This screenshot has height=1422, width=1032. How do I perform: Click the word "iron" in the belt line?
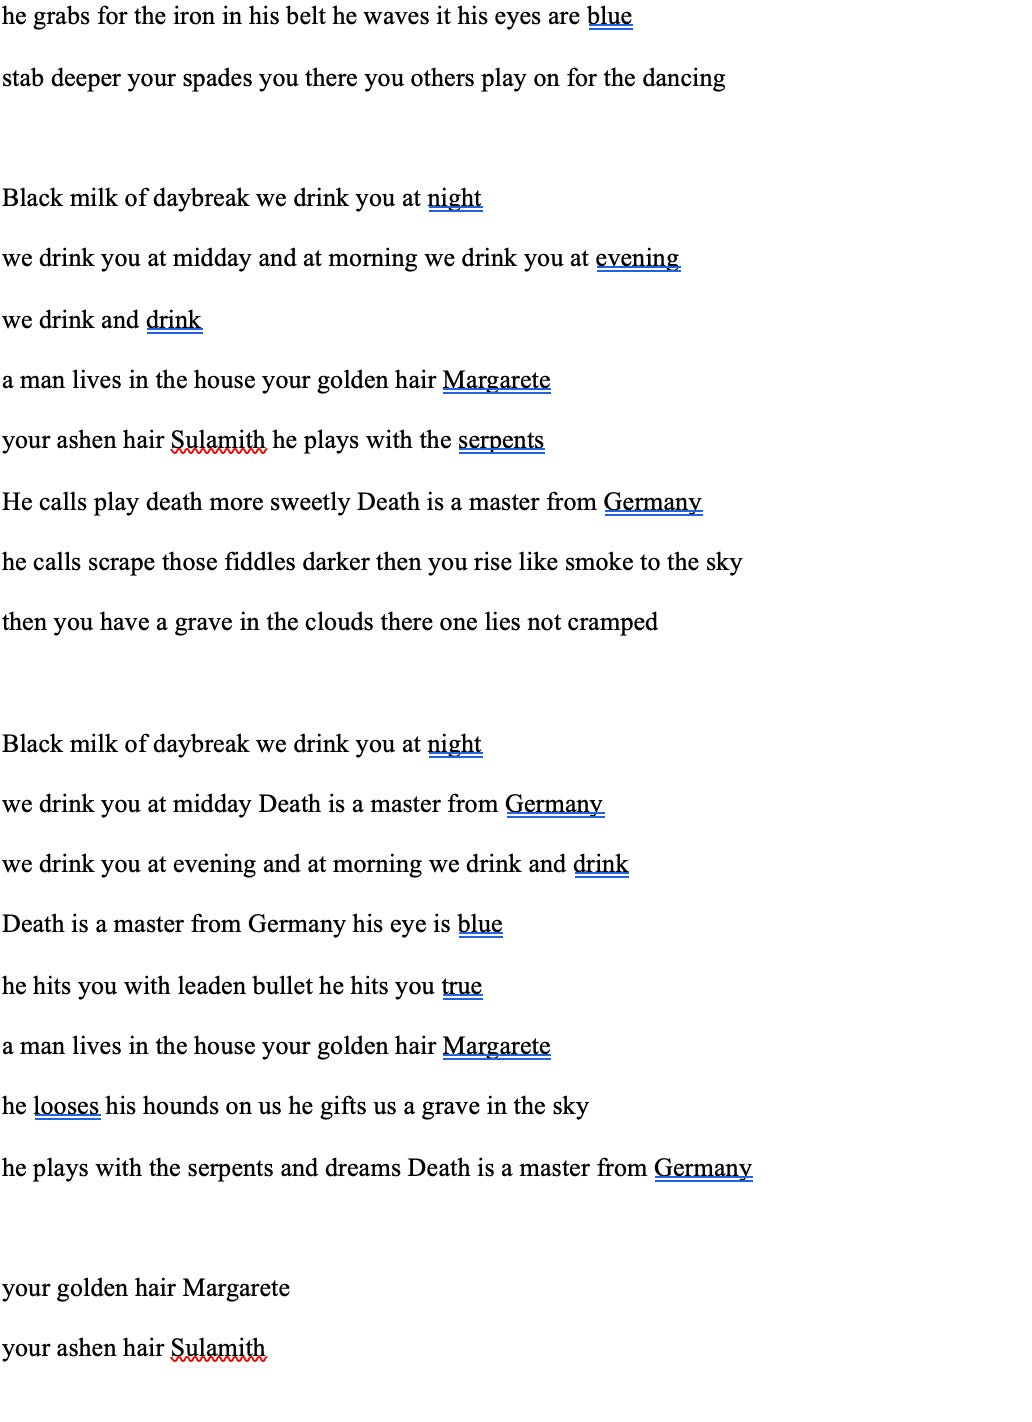(196, 17)
